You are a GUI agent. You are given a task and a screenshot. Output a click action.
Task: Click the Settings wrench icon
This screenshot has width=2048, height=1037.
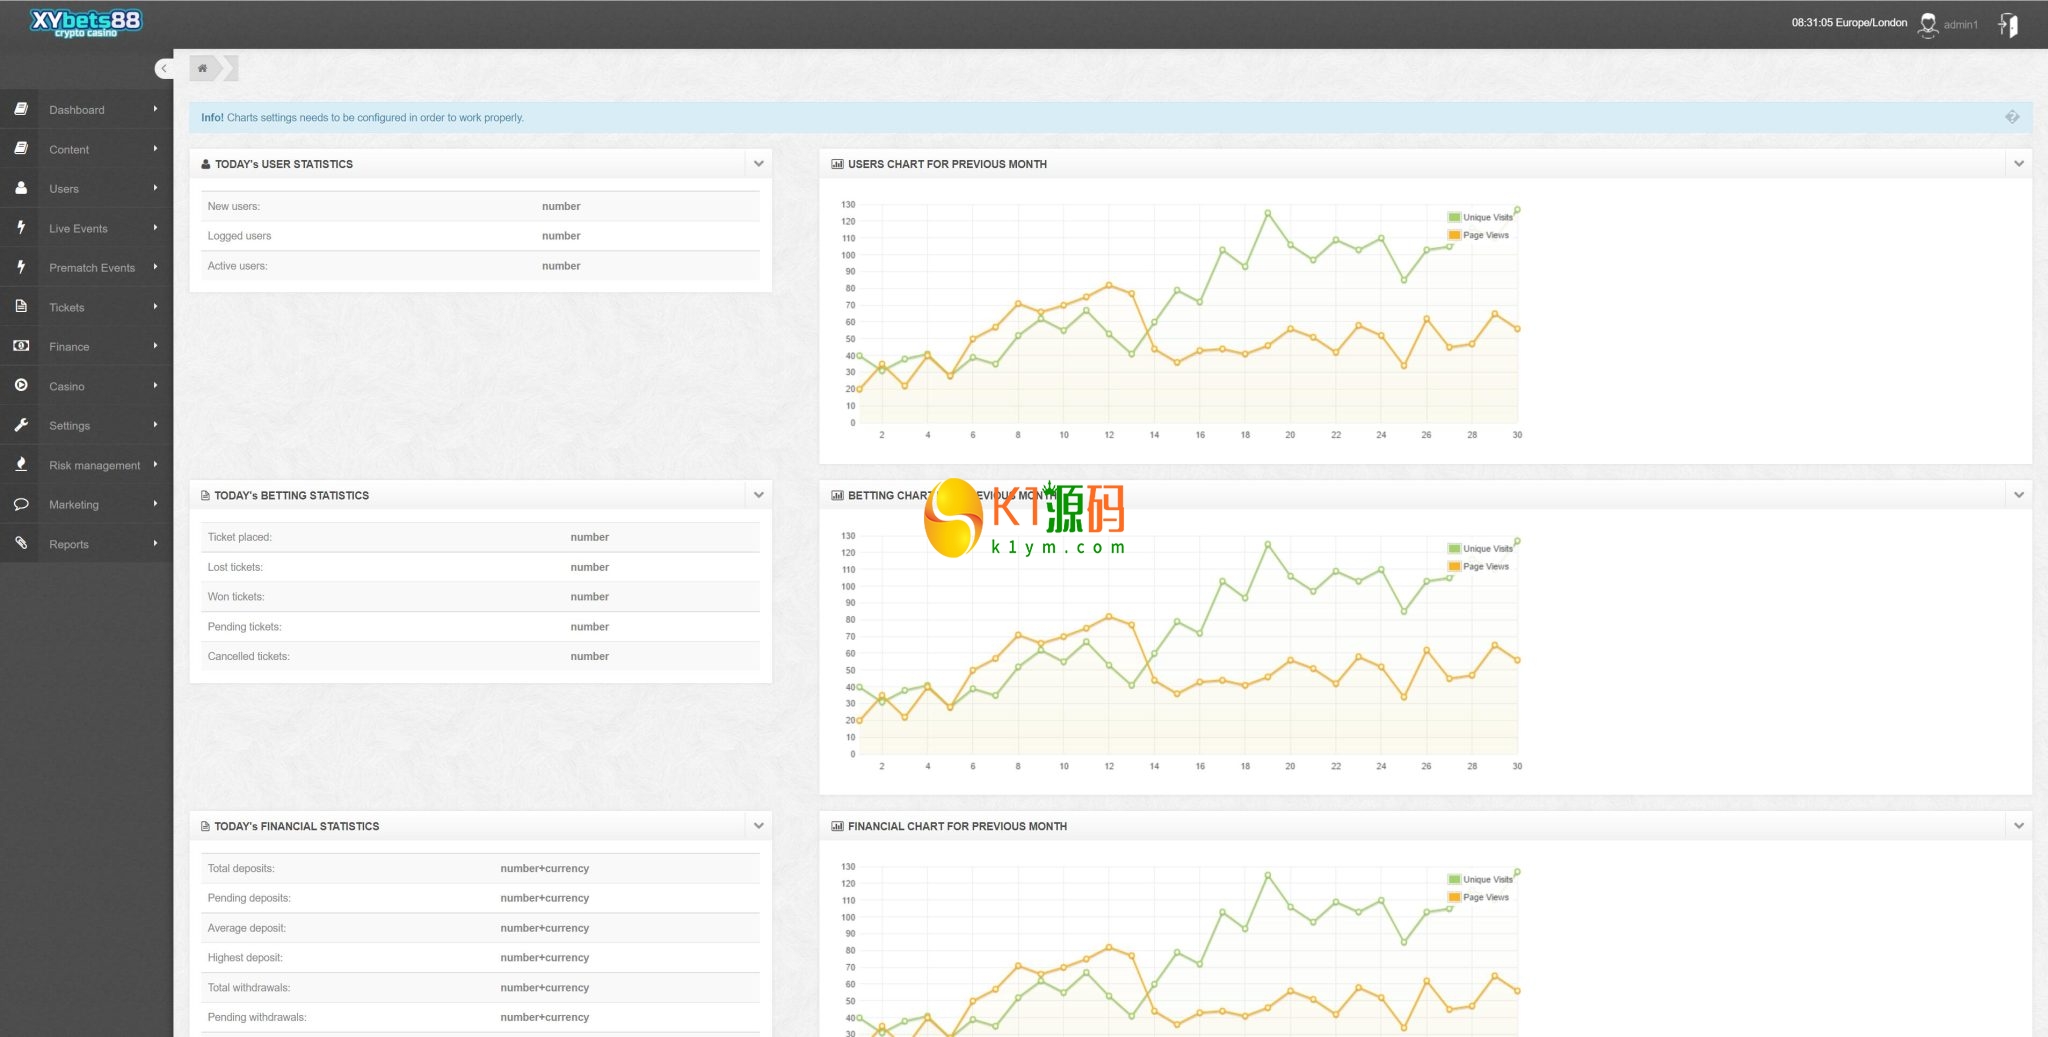(21, 424)
